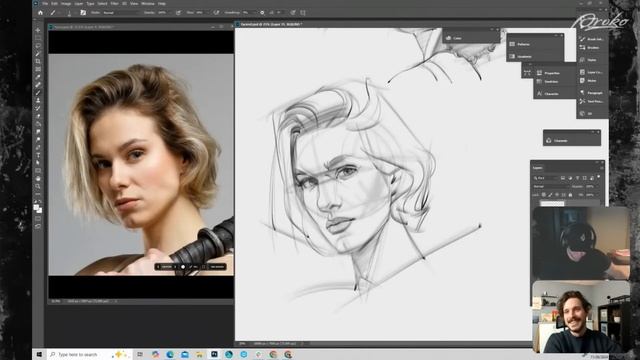Open the File menu

tap(45, 3)
